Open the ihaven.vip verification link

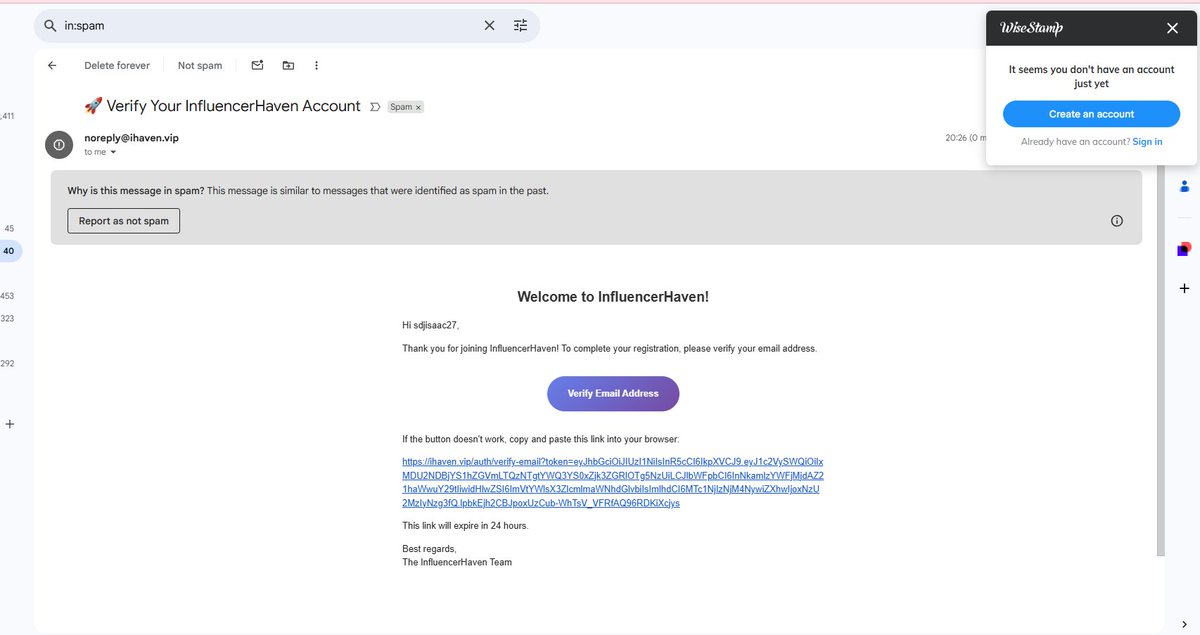613,482
